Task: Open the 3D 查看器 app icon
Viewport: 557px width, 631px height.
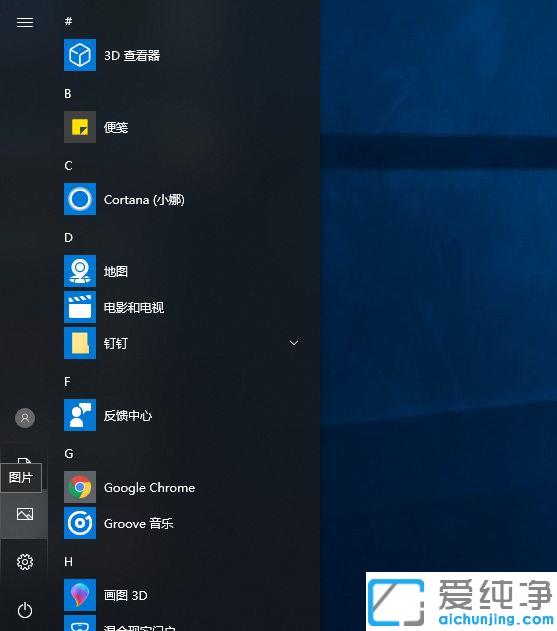Action: click(x=80, y=55)
